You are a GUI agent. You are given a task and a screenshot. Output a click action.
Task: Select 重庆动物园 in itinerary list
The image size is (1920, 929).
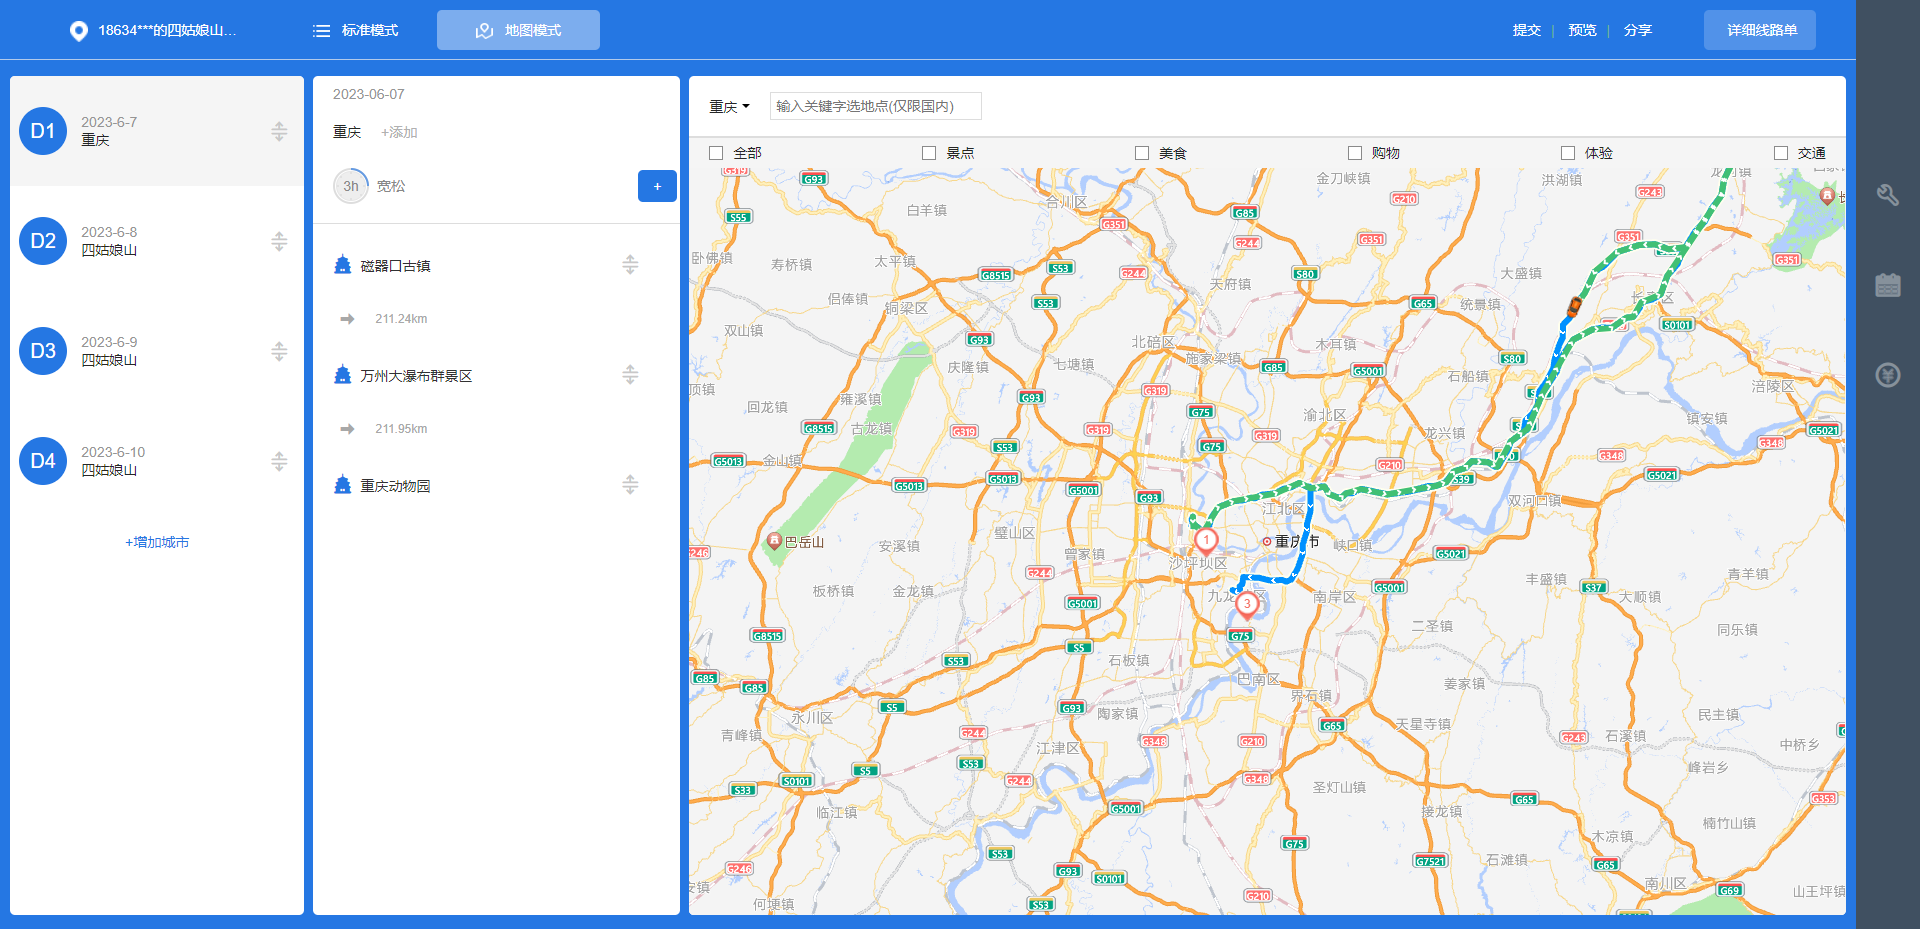395,486
